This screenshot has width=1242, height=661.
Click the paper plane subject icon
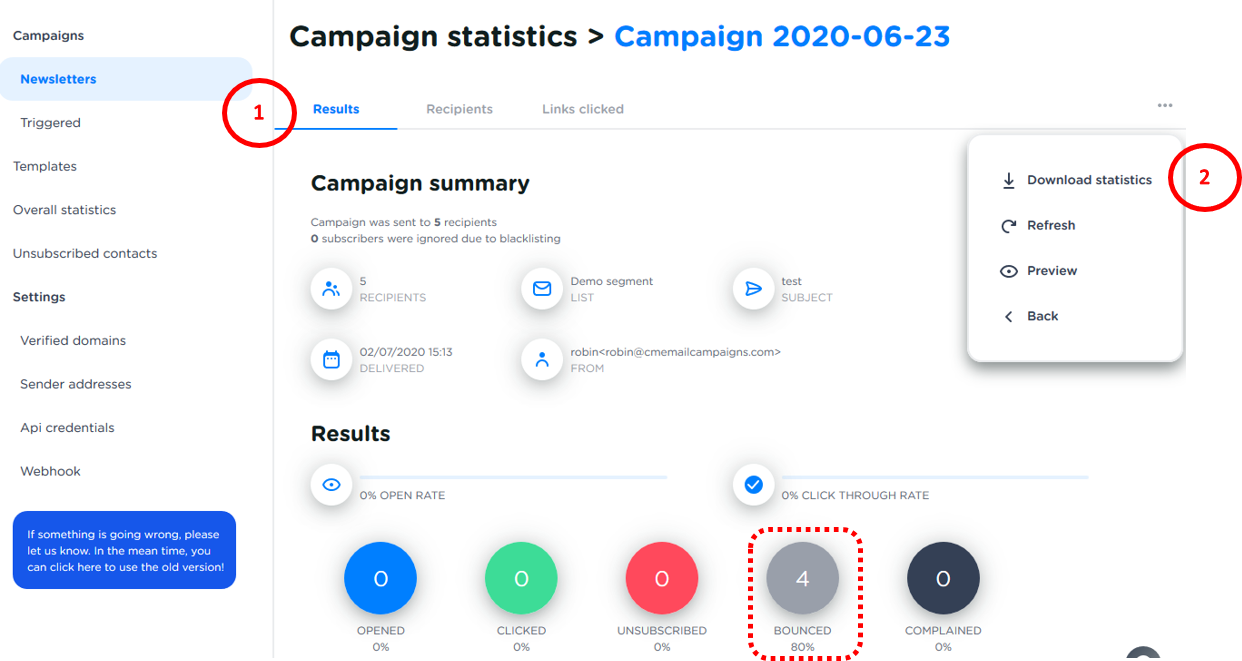[x=753, y=289]
